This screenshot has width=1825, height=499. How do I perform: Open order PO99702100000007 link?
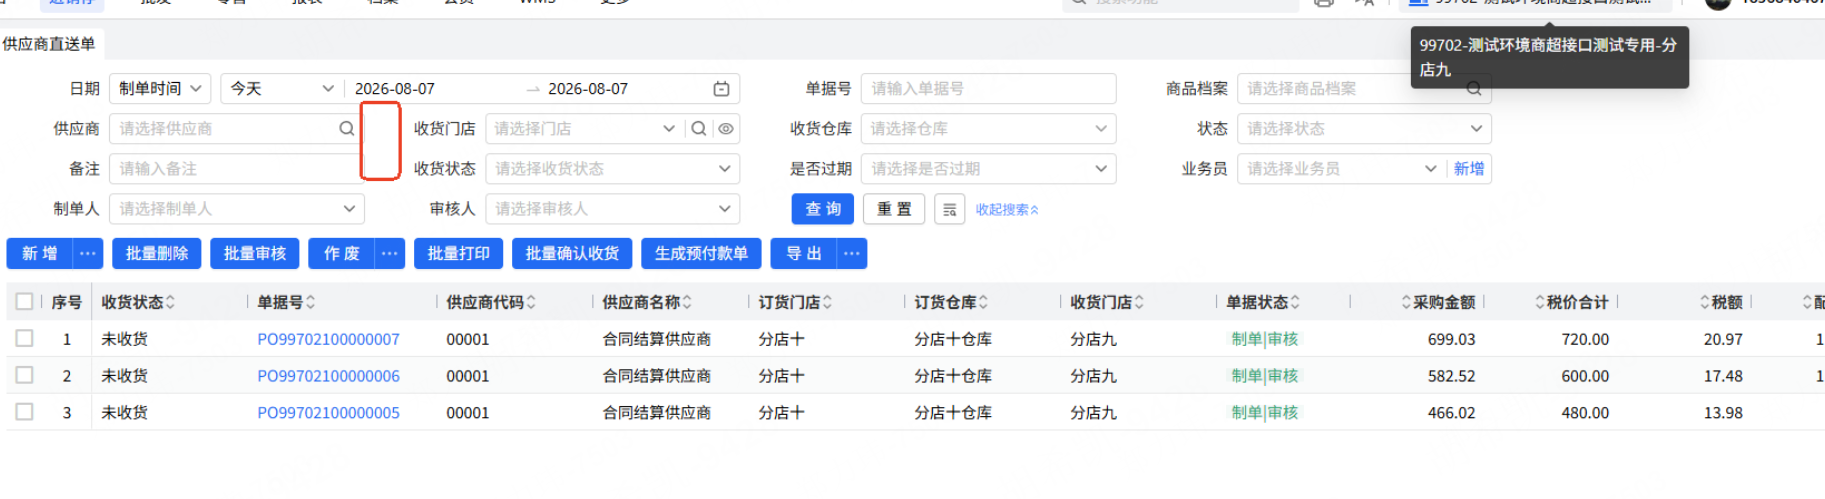(x=328, y=339)
